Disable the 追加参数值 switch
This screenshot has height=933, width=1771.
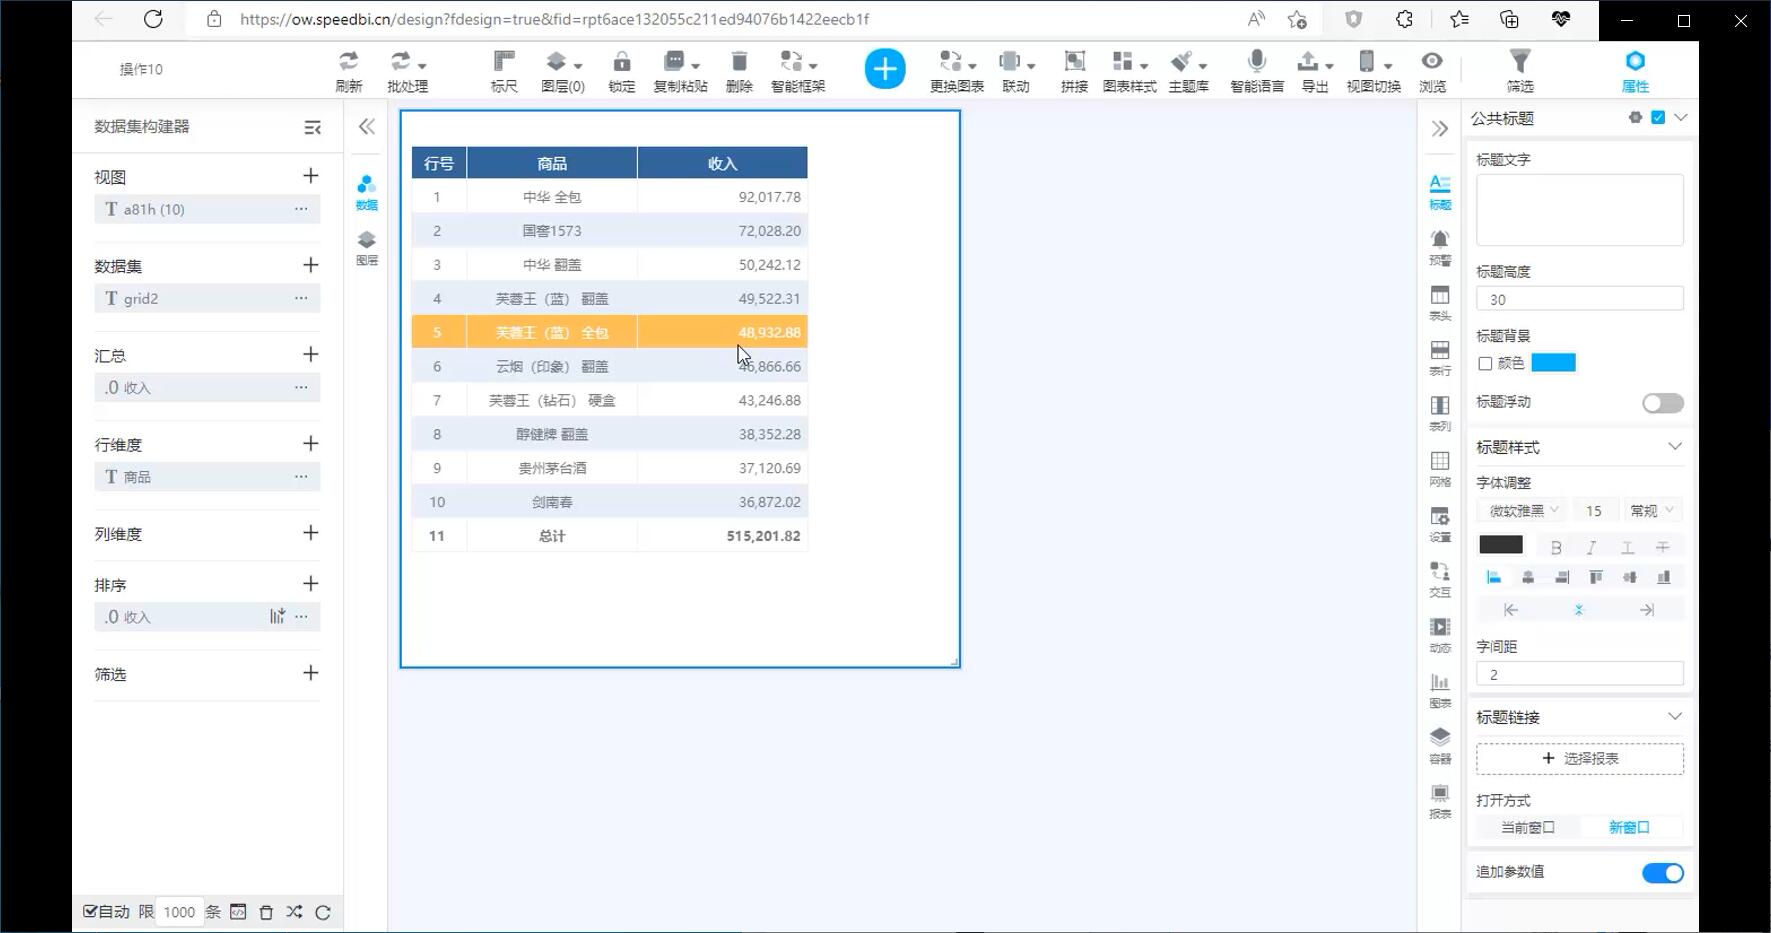[1662, 873]
